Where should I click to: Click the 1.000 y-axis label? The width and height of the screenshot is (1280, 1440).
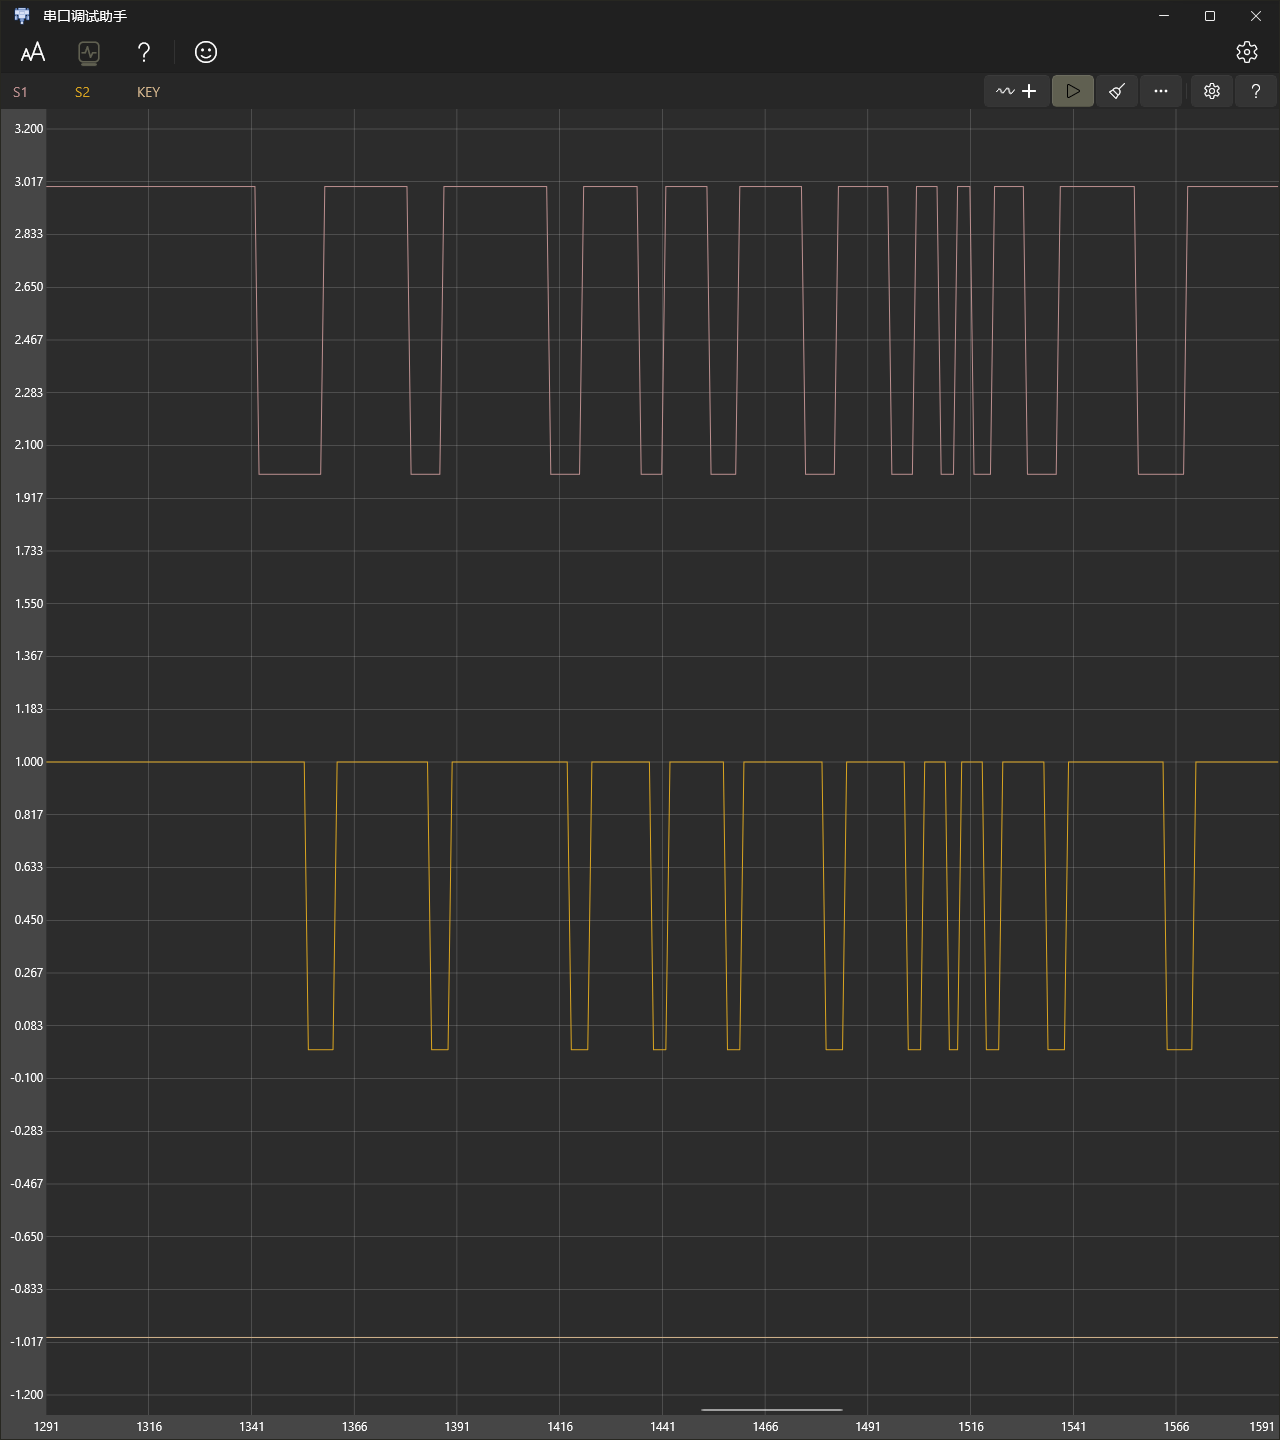29,762
